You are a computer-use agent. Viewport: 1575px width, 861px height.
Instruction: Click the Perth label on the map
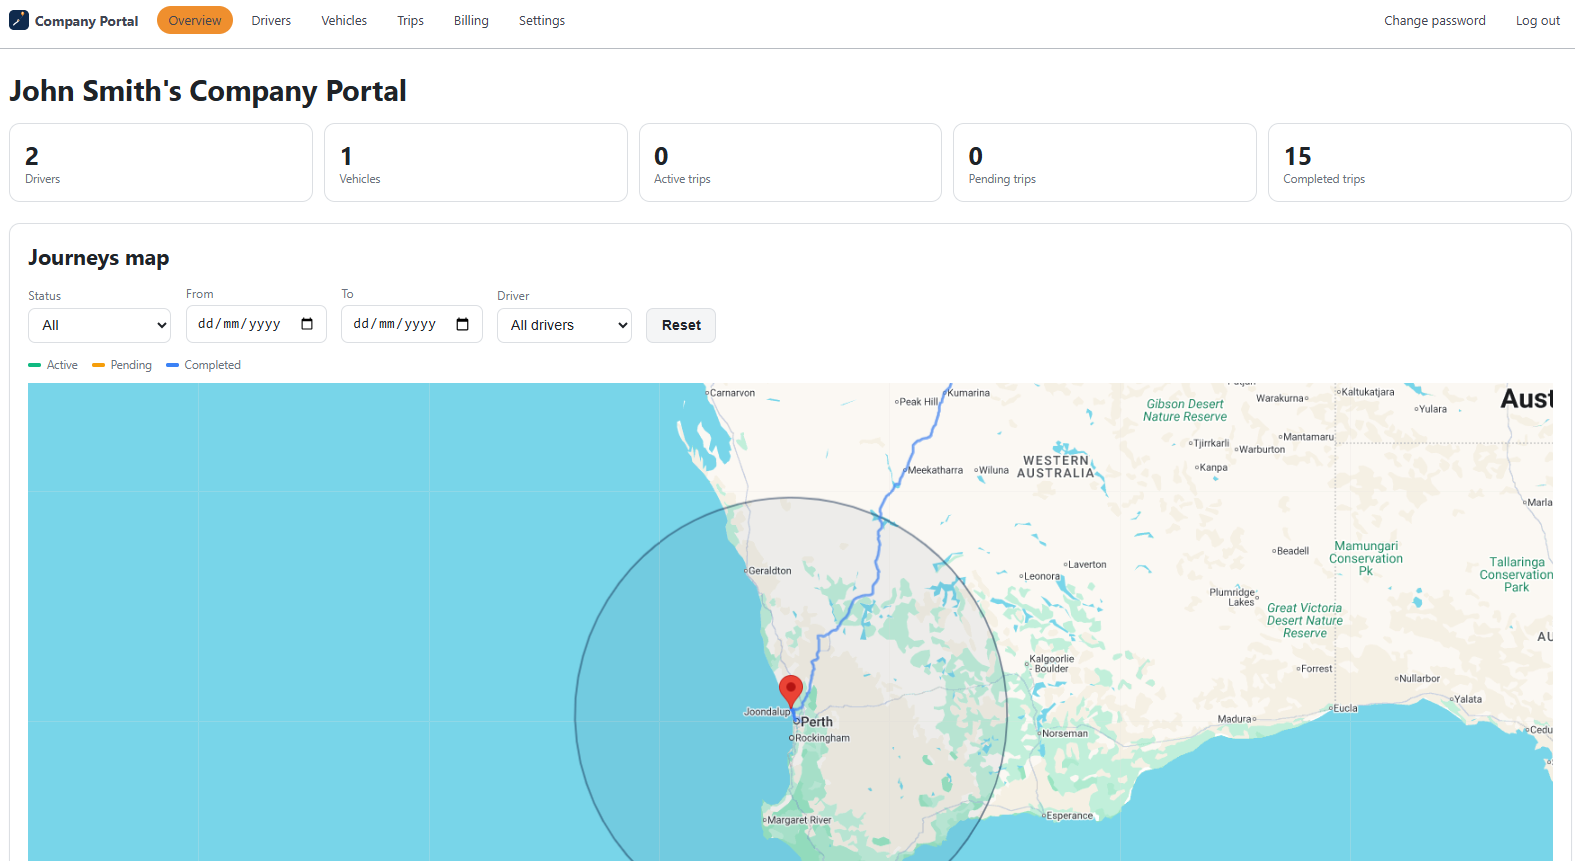(x=817, y=722)
